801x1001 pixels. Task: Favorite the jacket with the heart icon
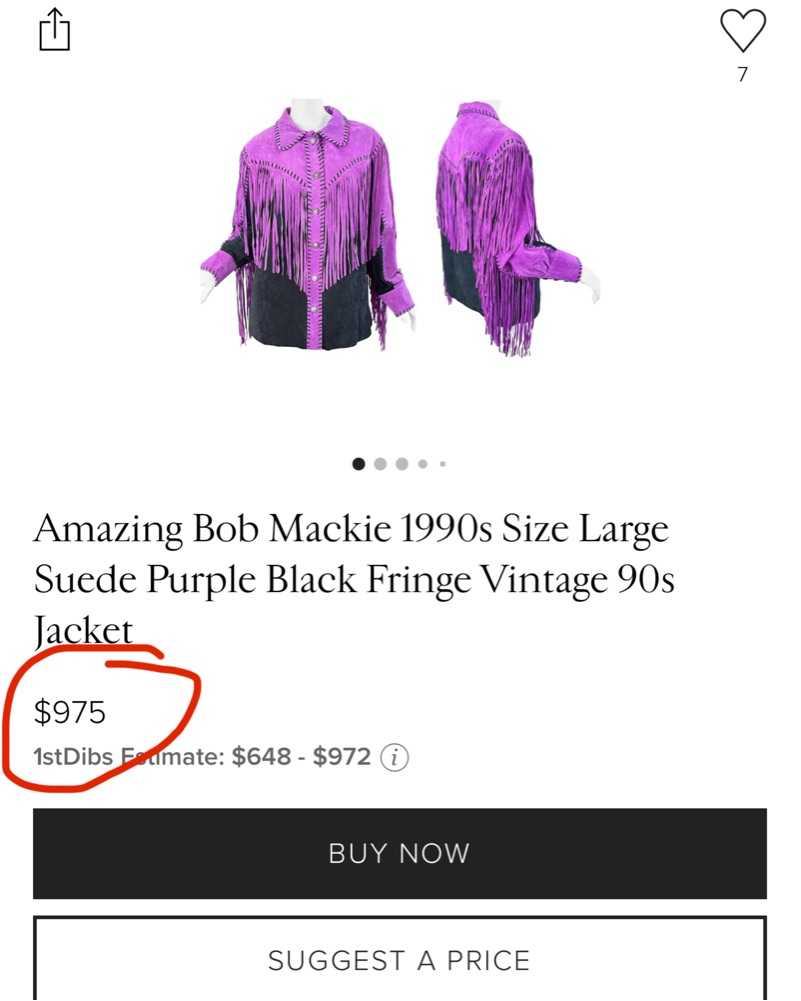[x=743, y=31]
